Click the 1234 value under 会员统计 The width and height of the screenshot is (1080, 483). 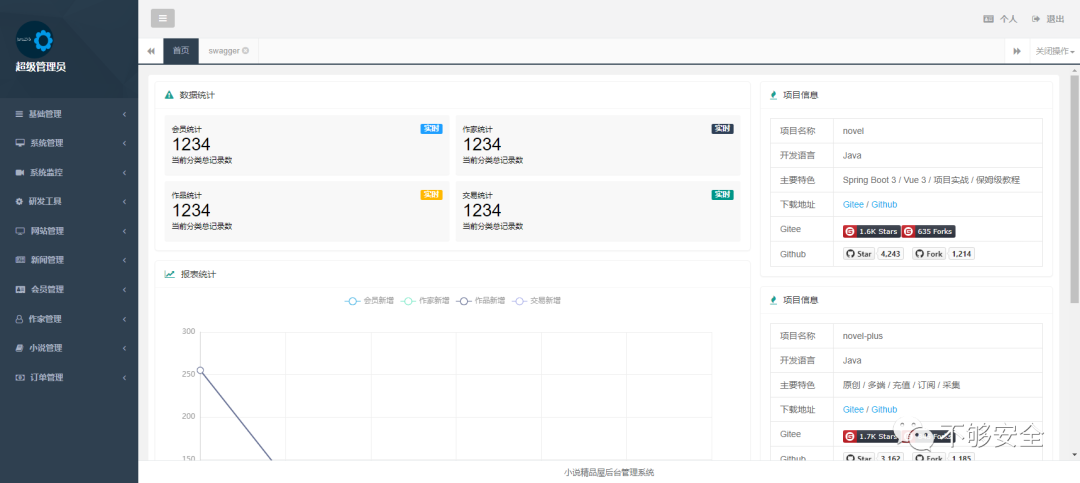tap(191, 144)
